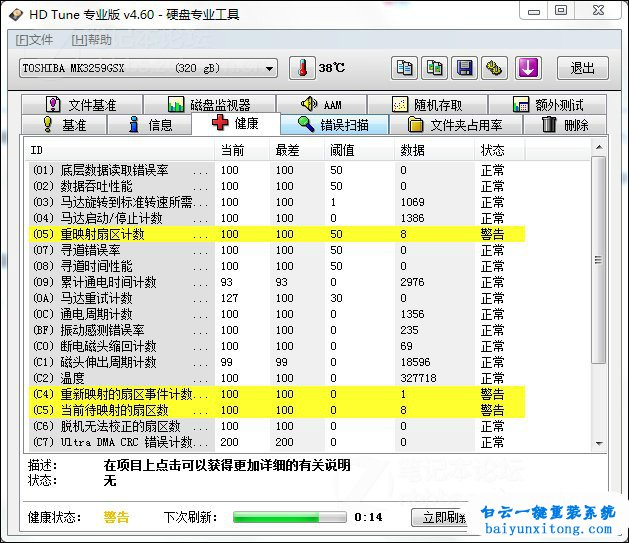Select the (08) 寻道时间性能 row
The width and height of the screenshot is (629, 543).
pos(276,266)
